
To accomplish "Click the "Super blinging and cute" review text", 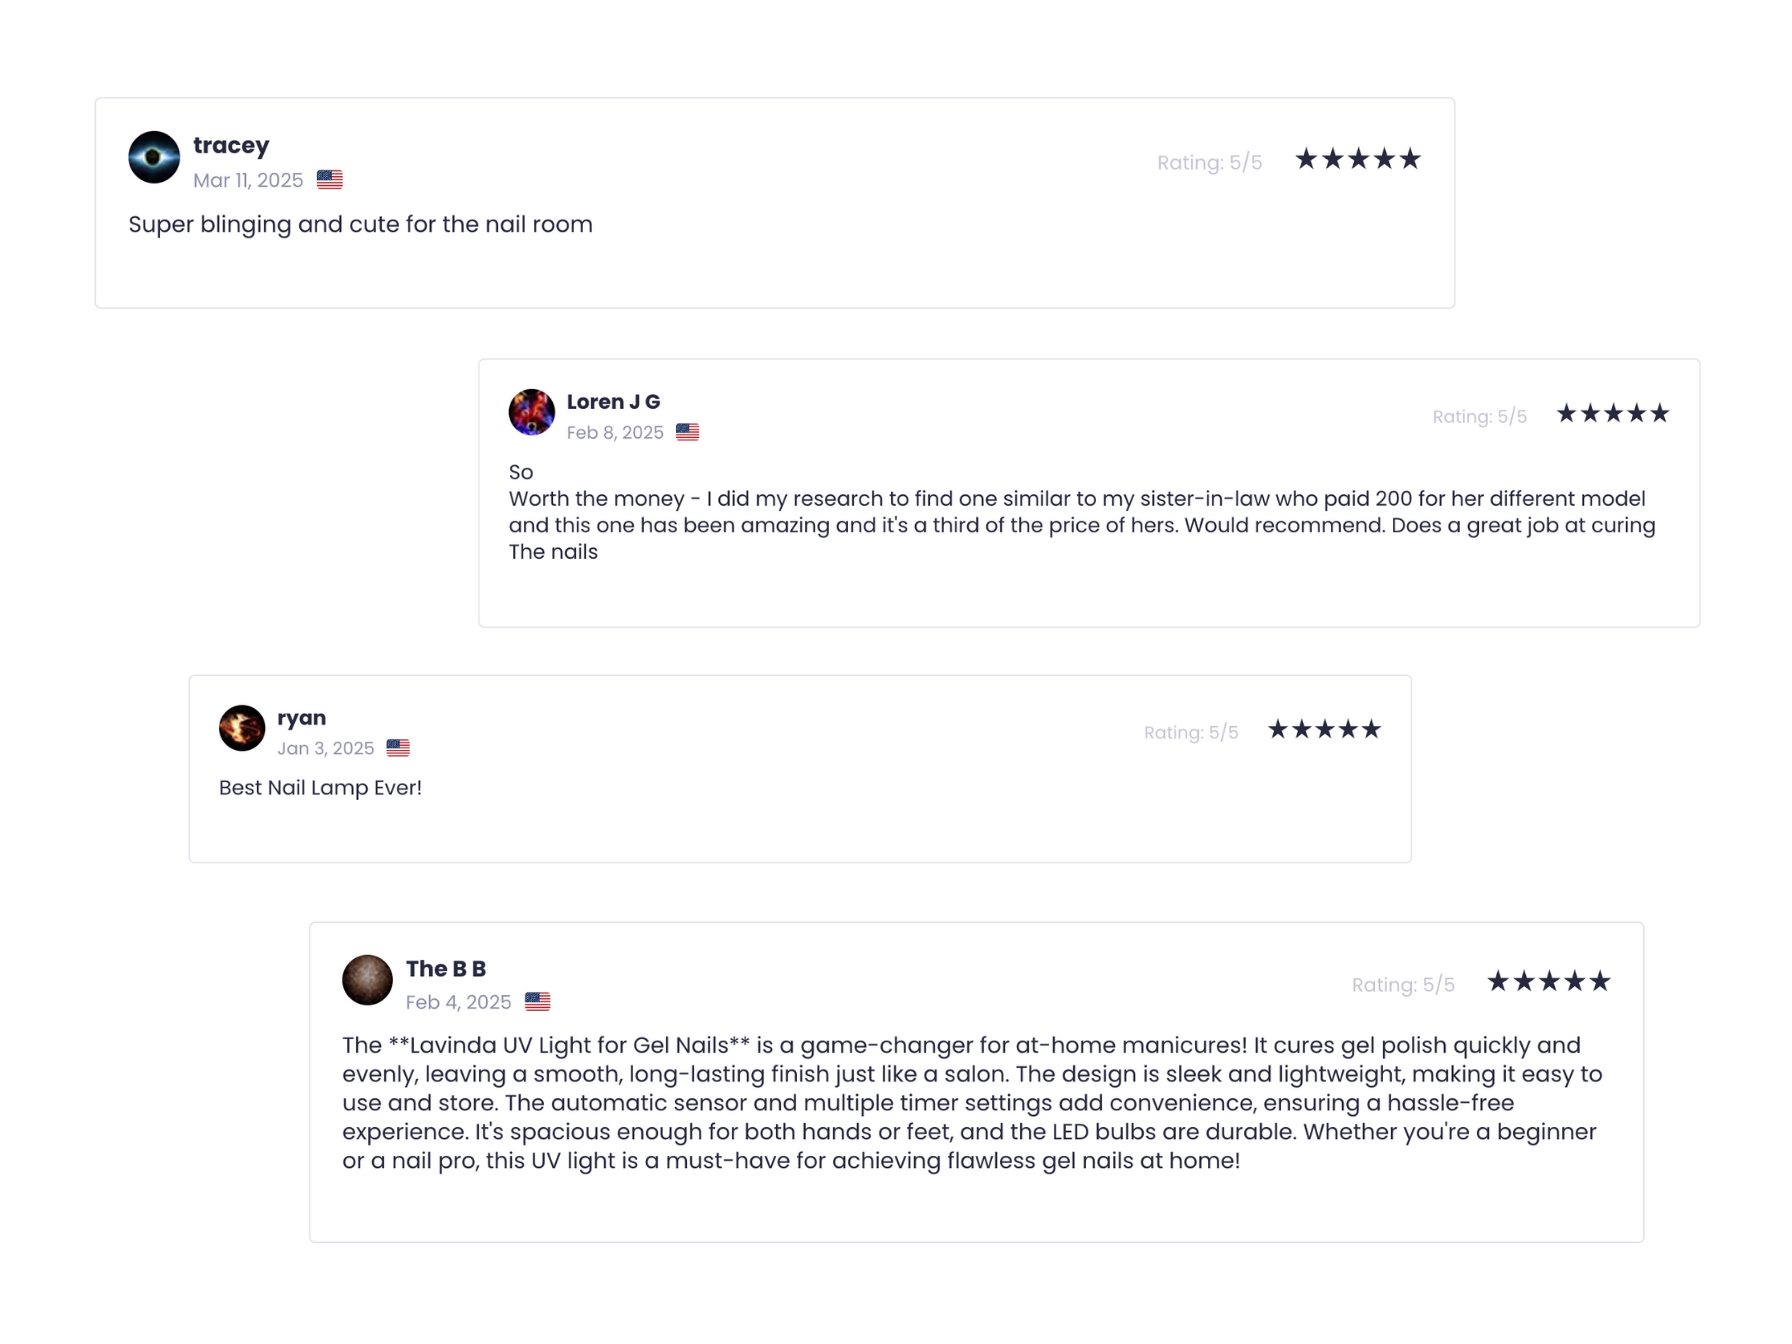I will tap(360, 225).
